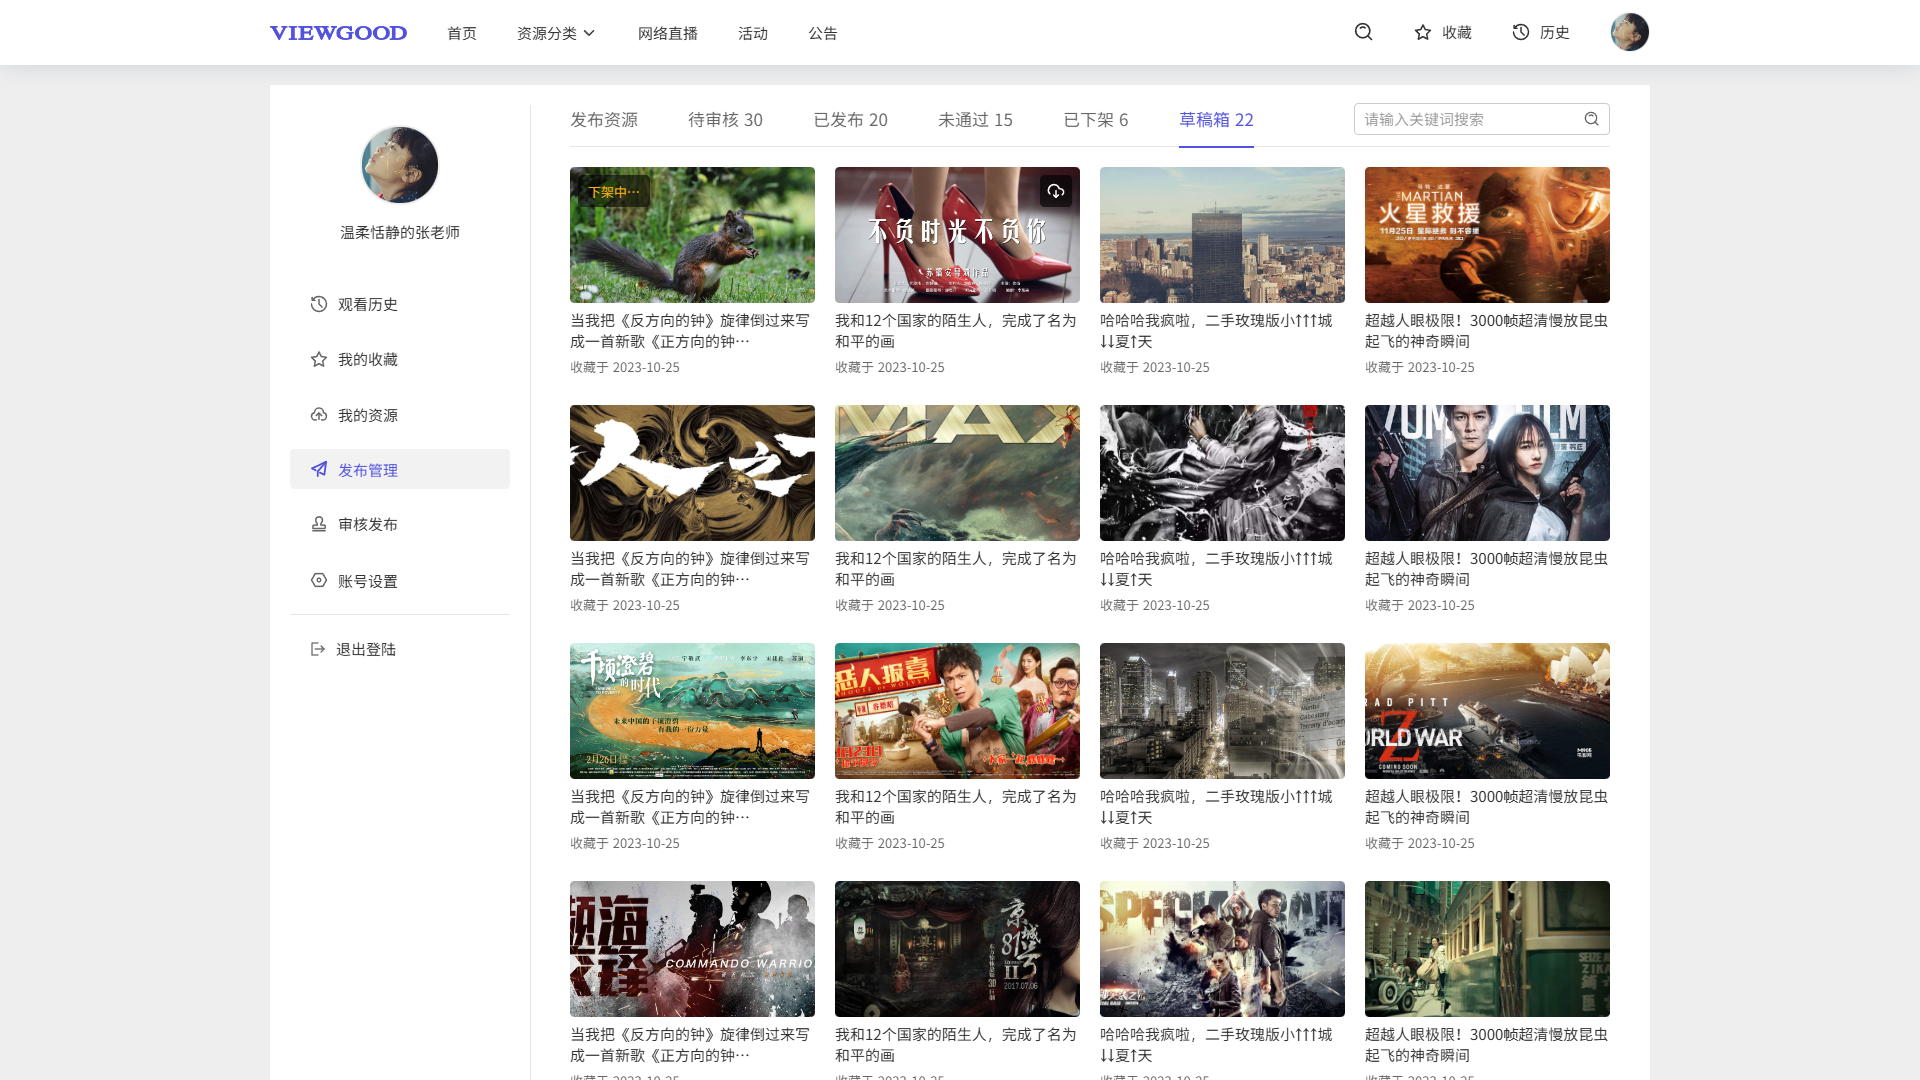Open the 京城81号 dark mansion thumbnail
This screenshot has height=1080, width=1920.
point(957,949)
